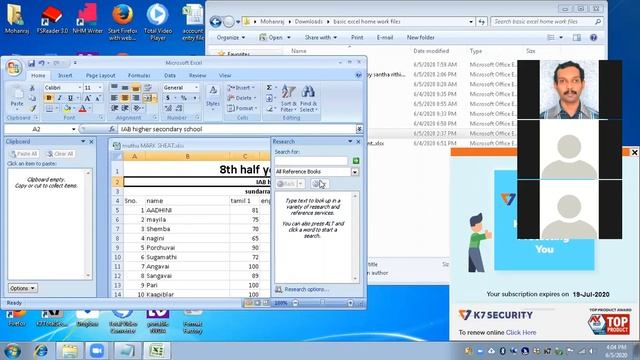
Task: Open clipboard pane Options dropdown
Action: coord(22,288)
